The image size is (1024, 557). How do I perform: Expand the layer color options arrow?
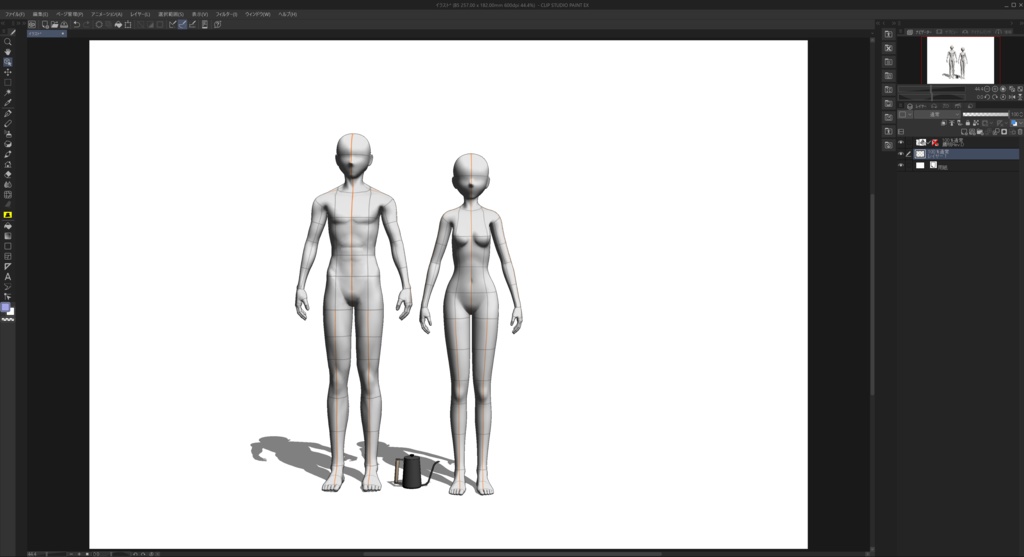point(1021,123)
